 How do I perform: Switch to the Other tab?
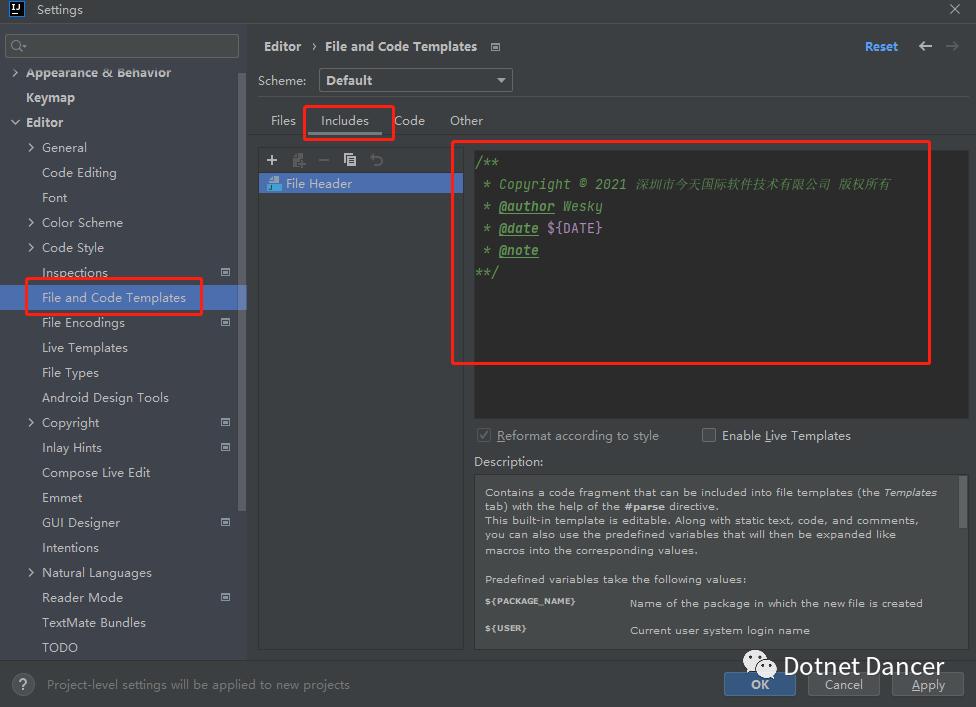tap(466, 121)
